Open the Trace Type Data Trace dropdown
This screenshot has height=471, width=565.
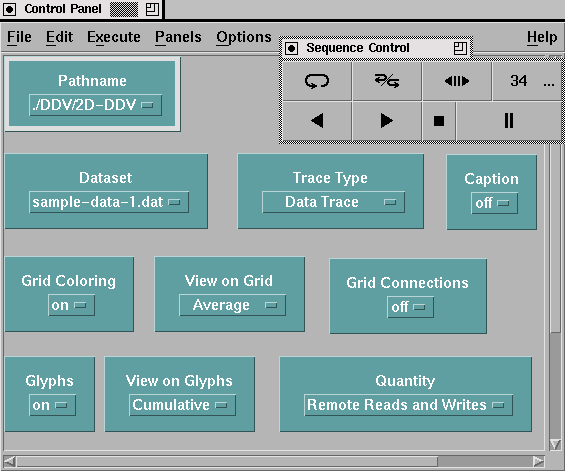tap(333, 202)
